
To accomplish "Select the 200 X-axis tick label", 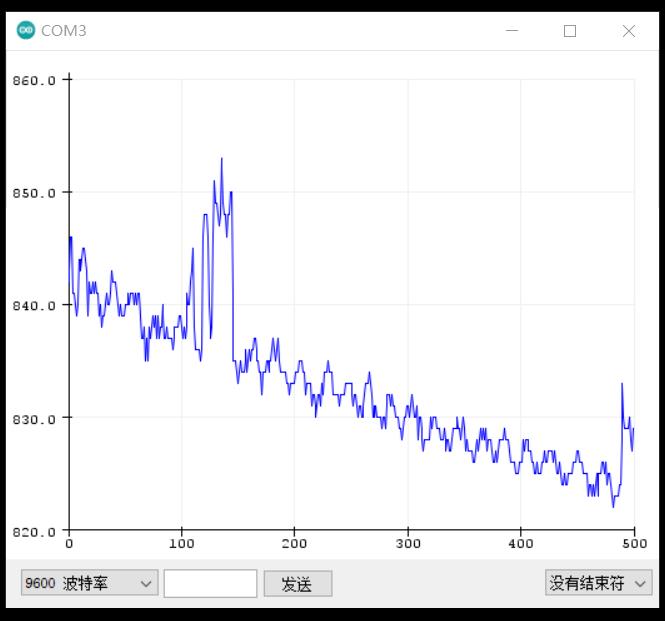I will [294, 544].
